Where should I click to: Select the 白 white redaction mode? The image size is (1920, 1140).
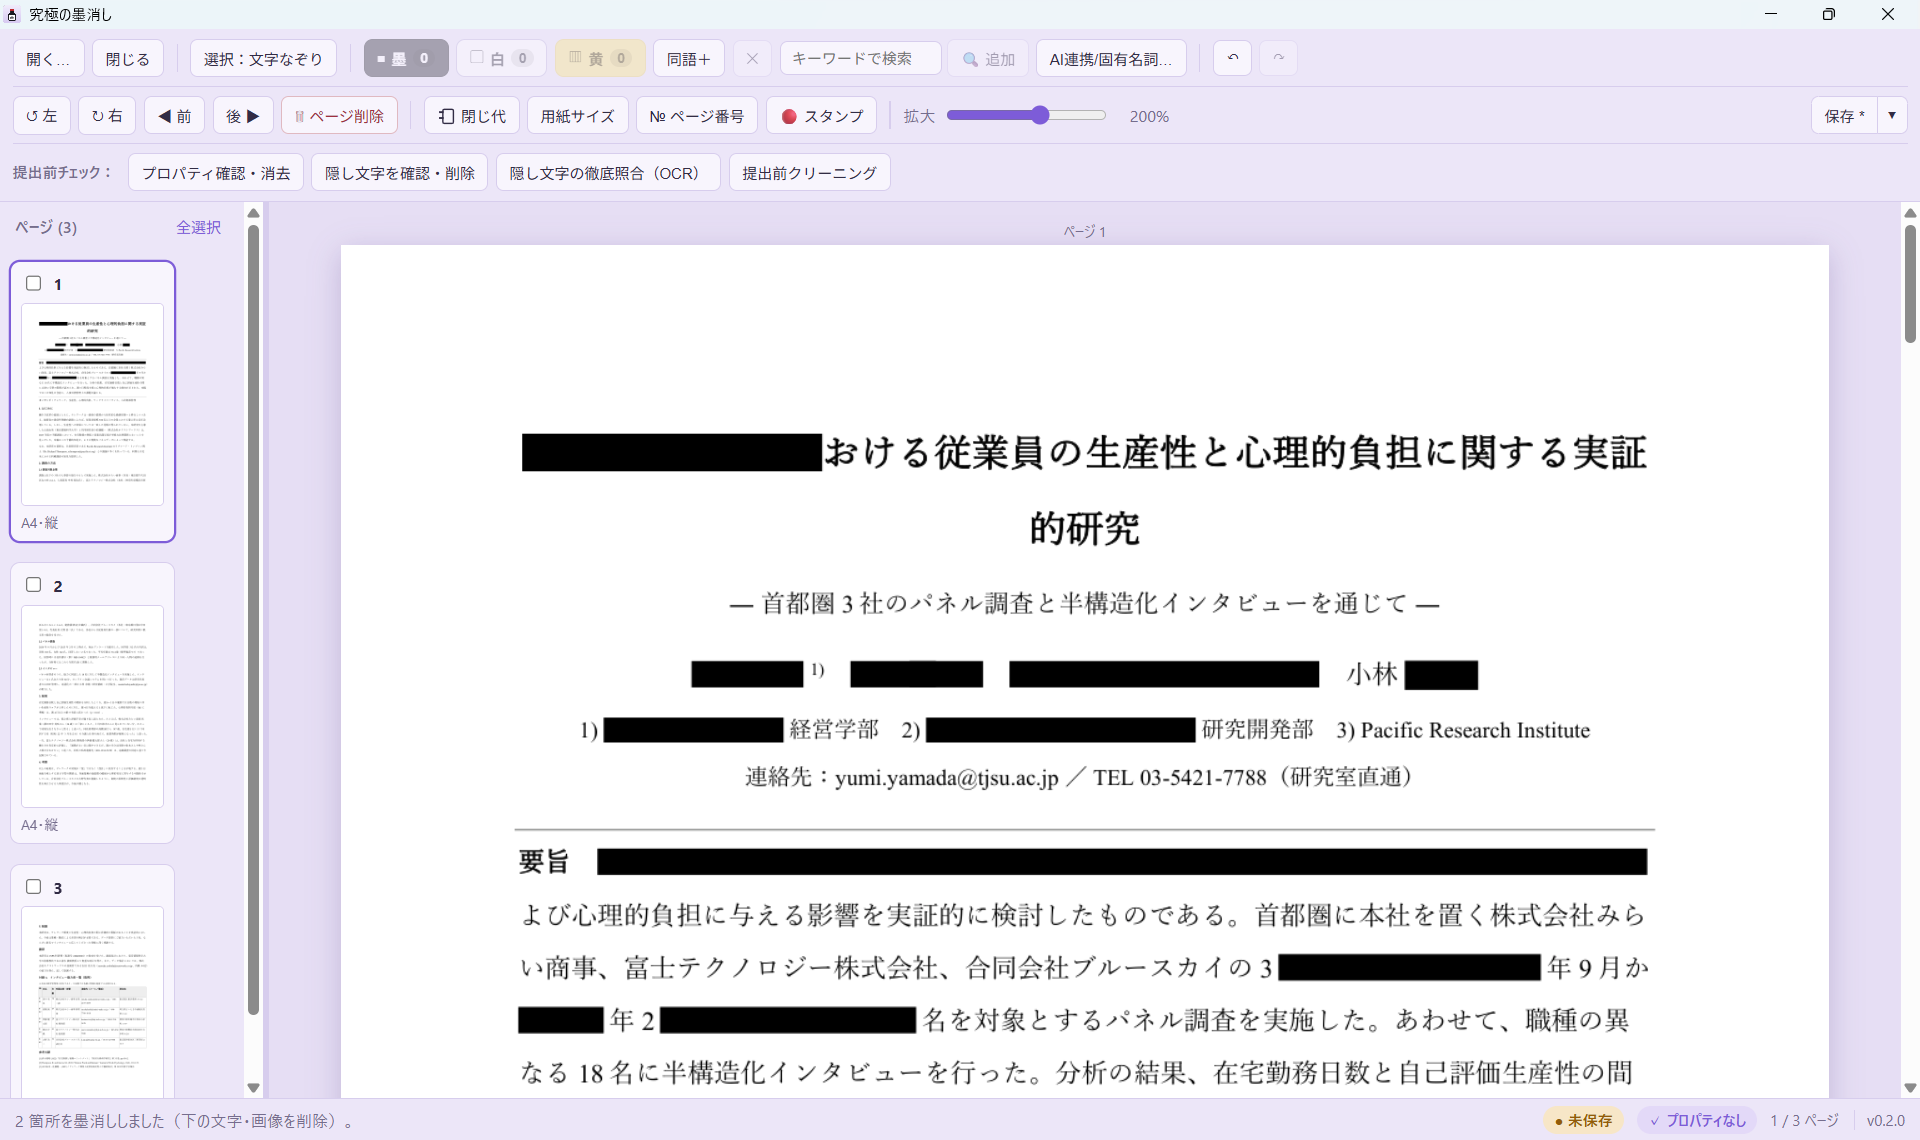[x=501, y=59]
